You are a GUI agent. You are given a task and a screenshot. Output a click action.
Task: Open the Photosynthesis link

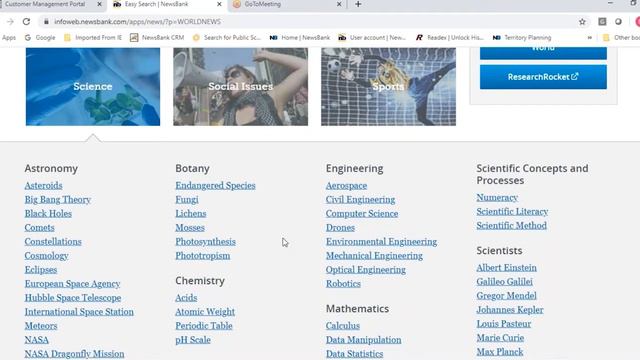click(x=205, y=242)
